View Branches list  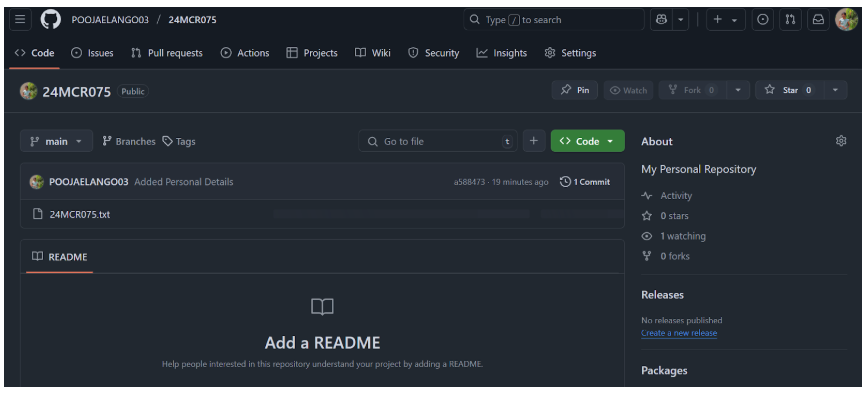128,141
